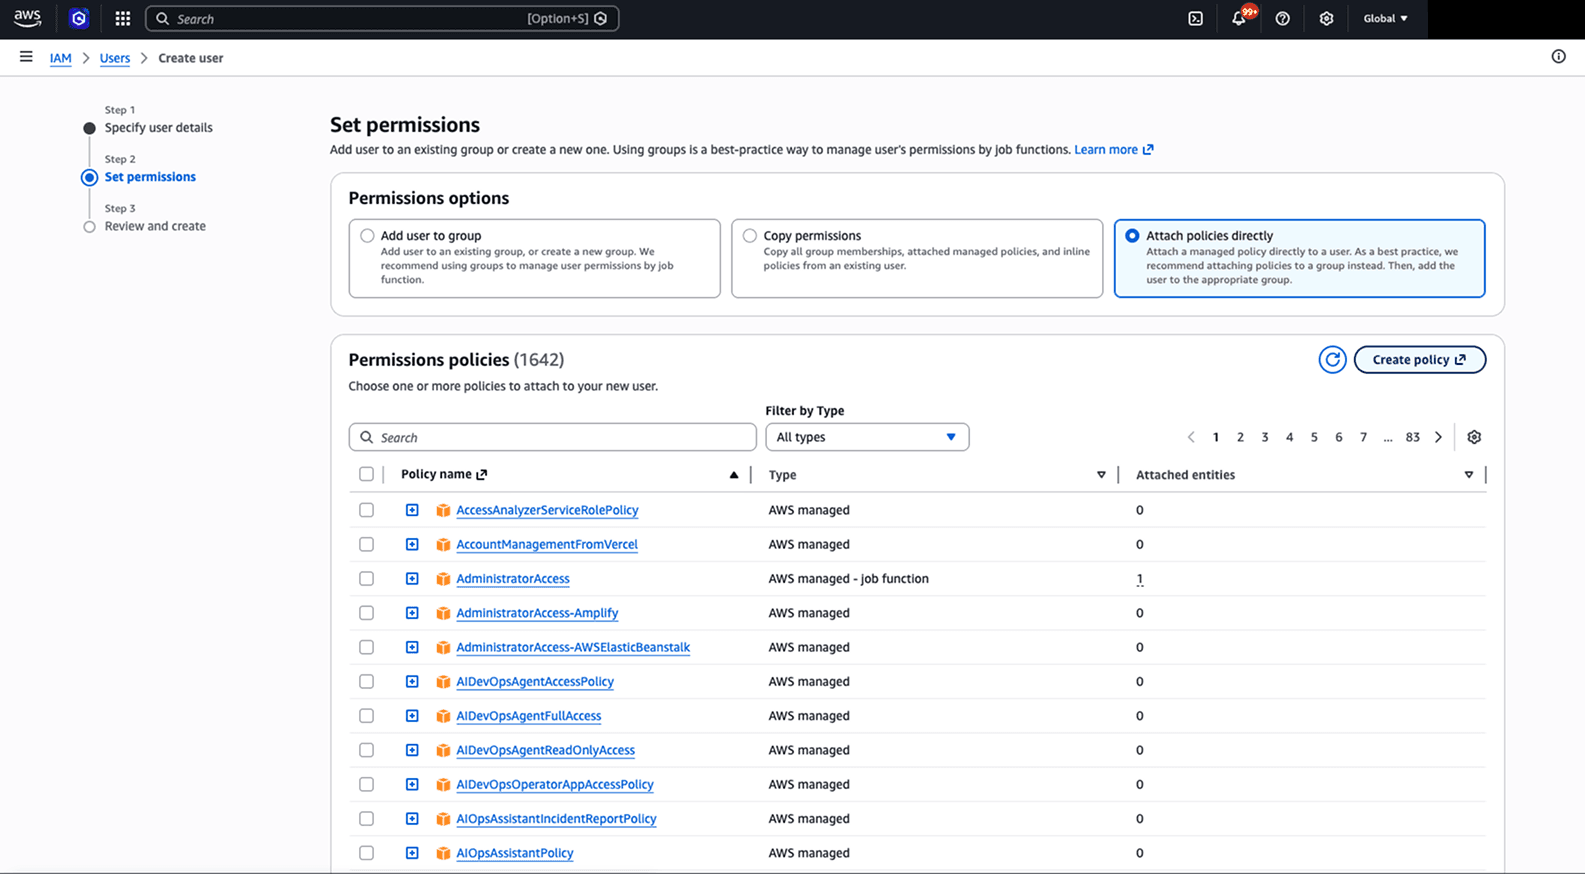The width and height of the screenshot is (1585, 874).
Task: Go to Step 3 Review and create
Action: [155, 226]
